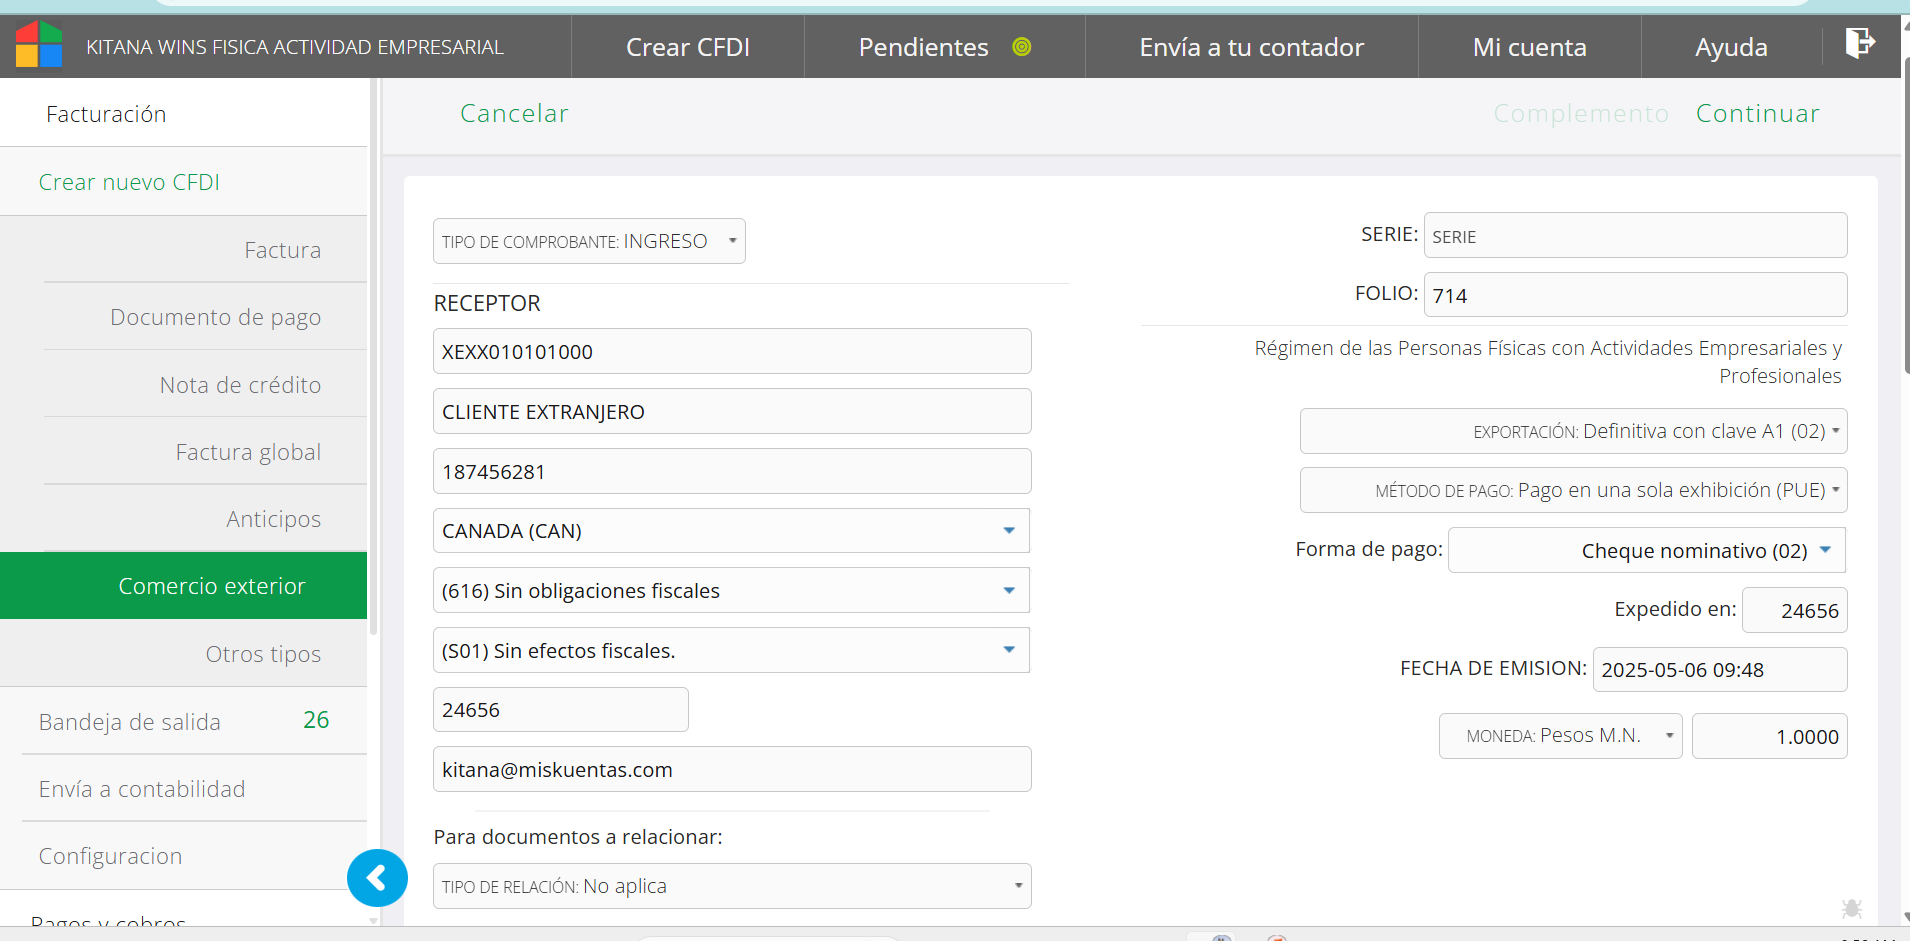
Task: Open the Crear CFDI menu
Action: 687,47
